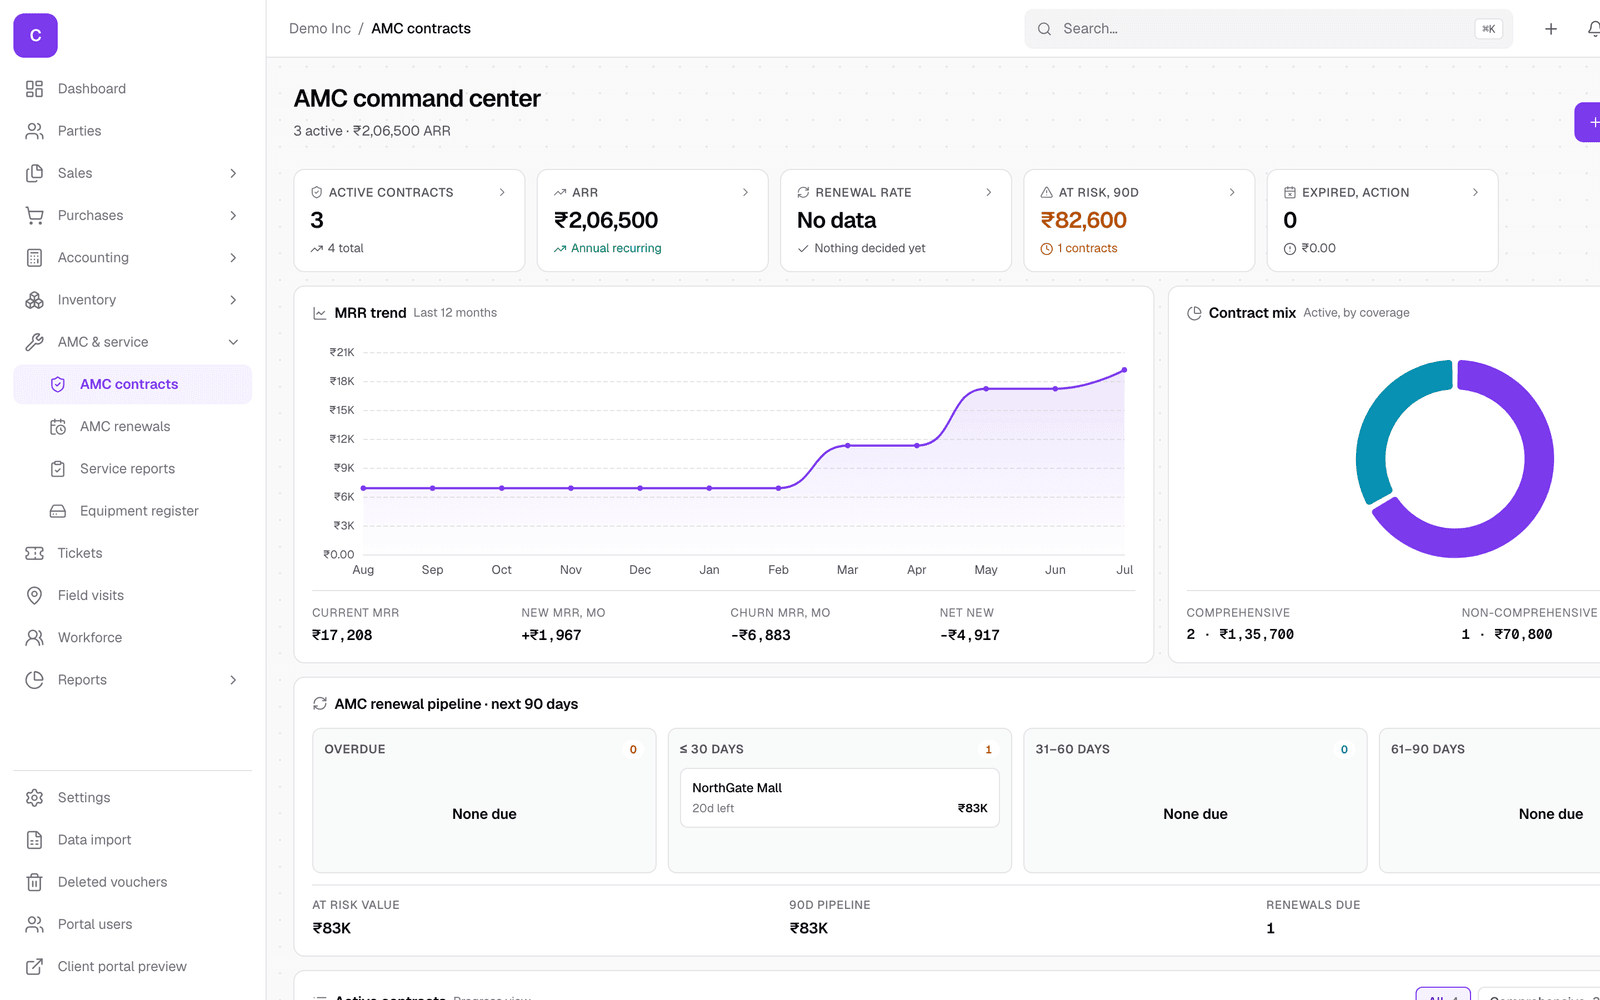This screenshot has height=1000, width=1600.
Task: Expand the Sales menu chevron
Action: click(233, 173)
